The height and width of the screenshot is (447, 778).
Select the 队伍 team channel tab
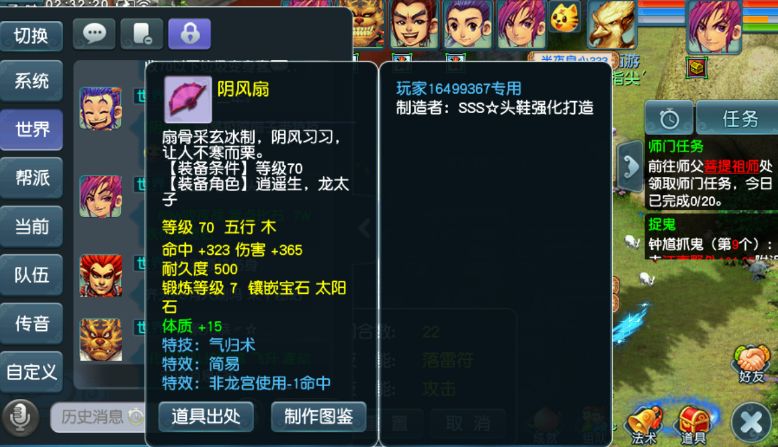click(x=32, y=275)
